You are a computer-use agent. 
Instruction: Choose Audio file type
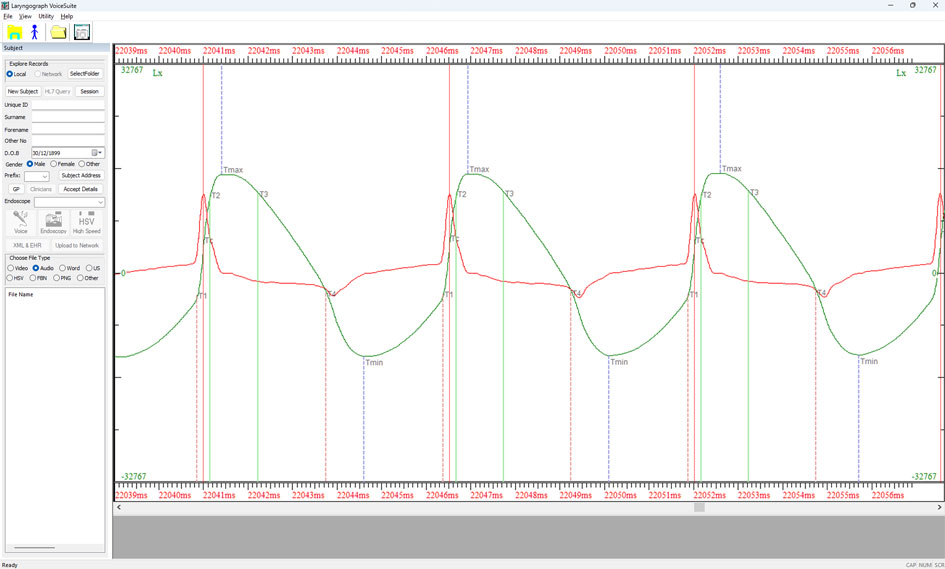(36, 268)
